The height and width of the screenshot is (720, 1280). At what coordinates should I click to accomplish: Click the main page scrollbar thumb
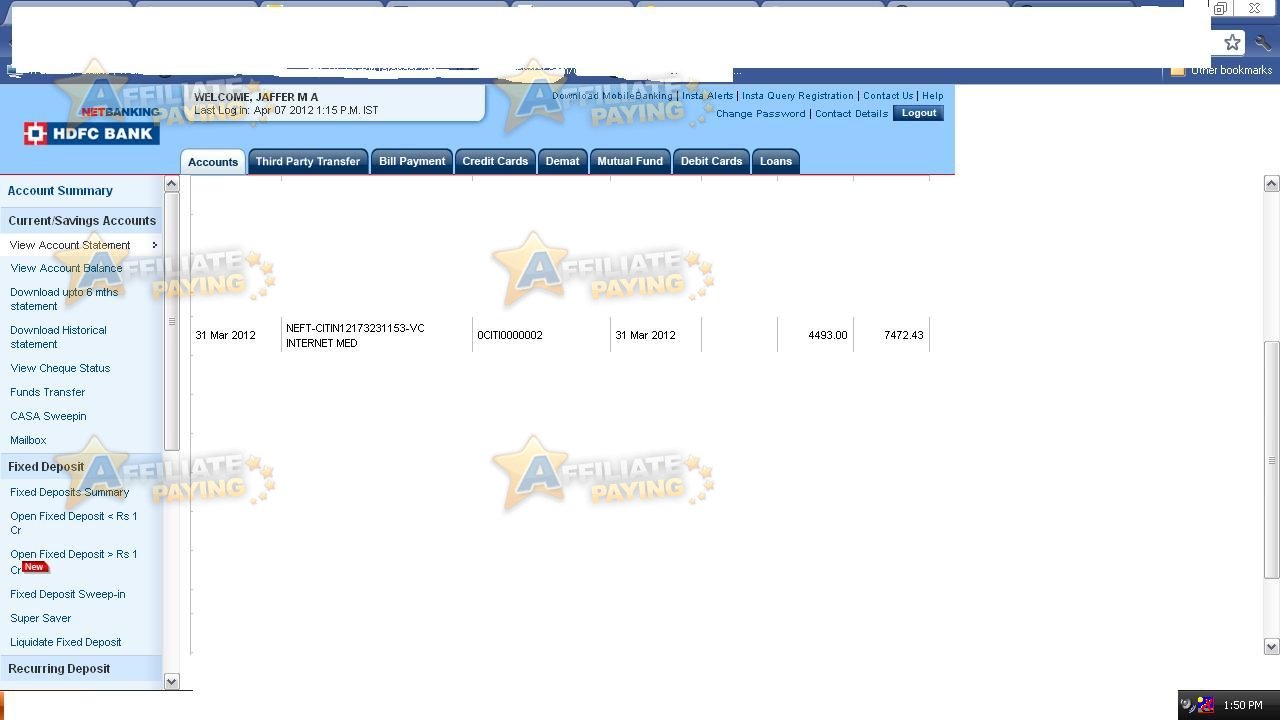point(1272,460)
